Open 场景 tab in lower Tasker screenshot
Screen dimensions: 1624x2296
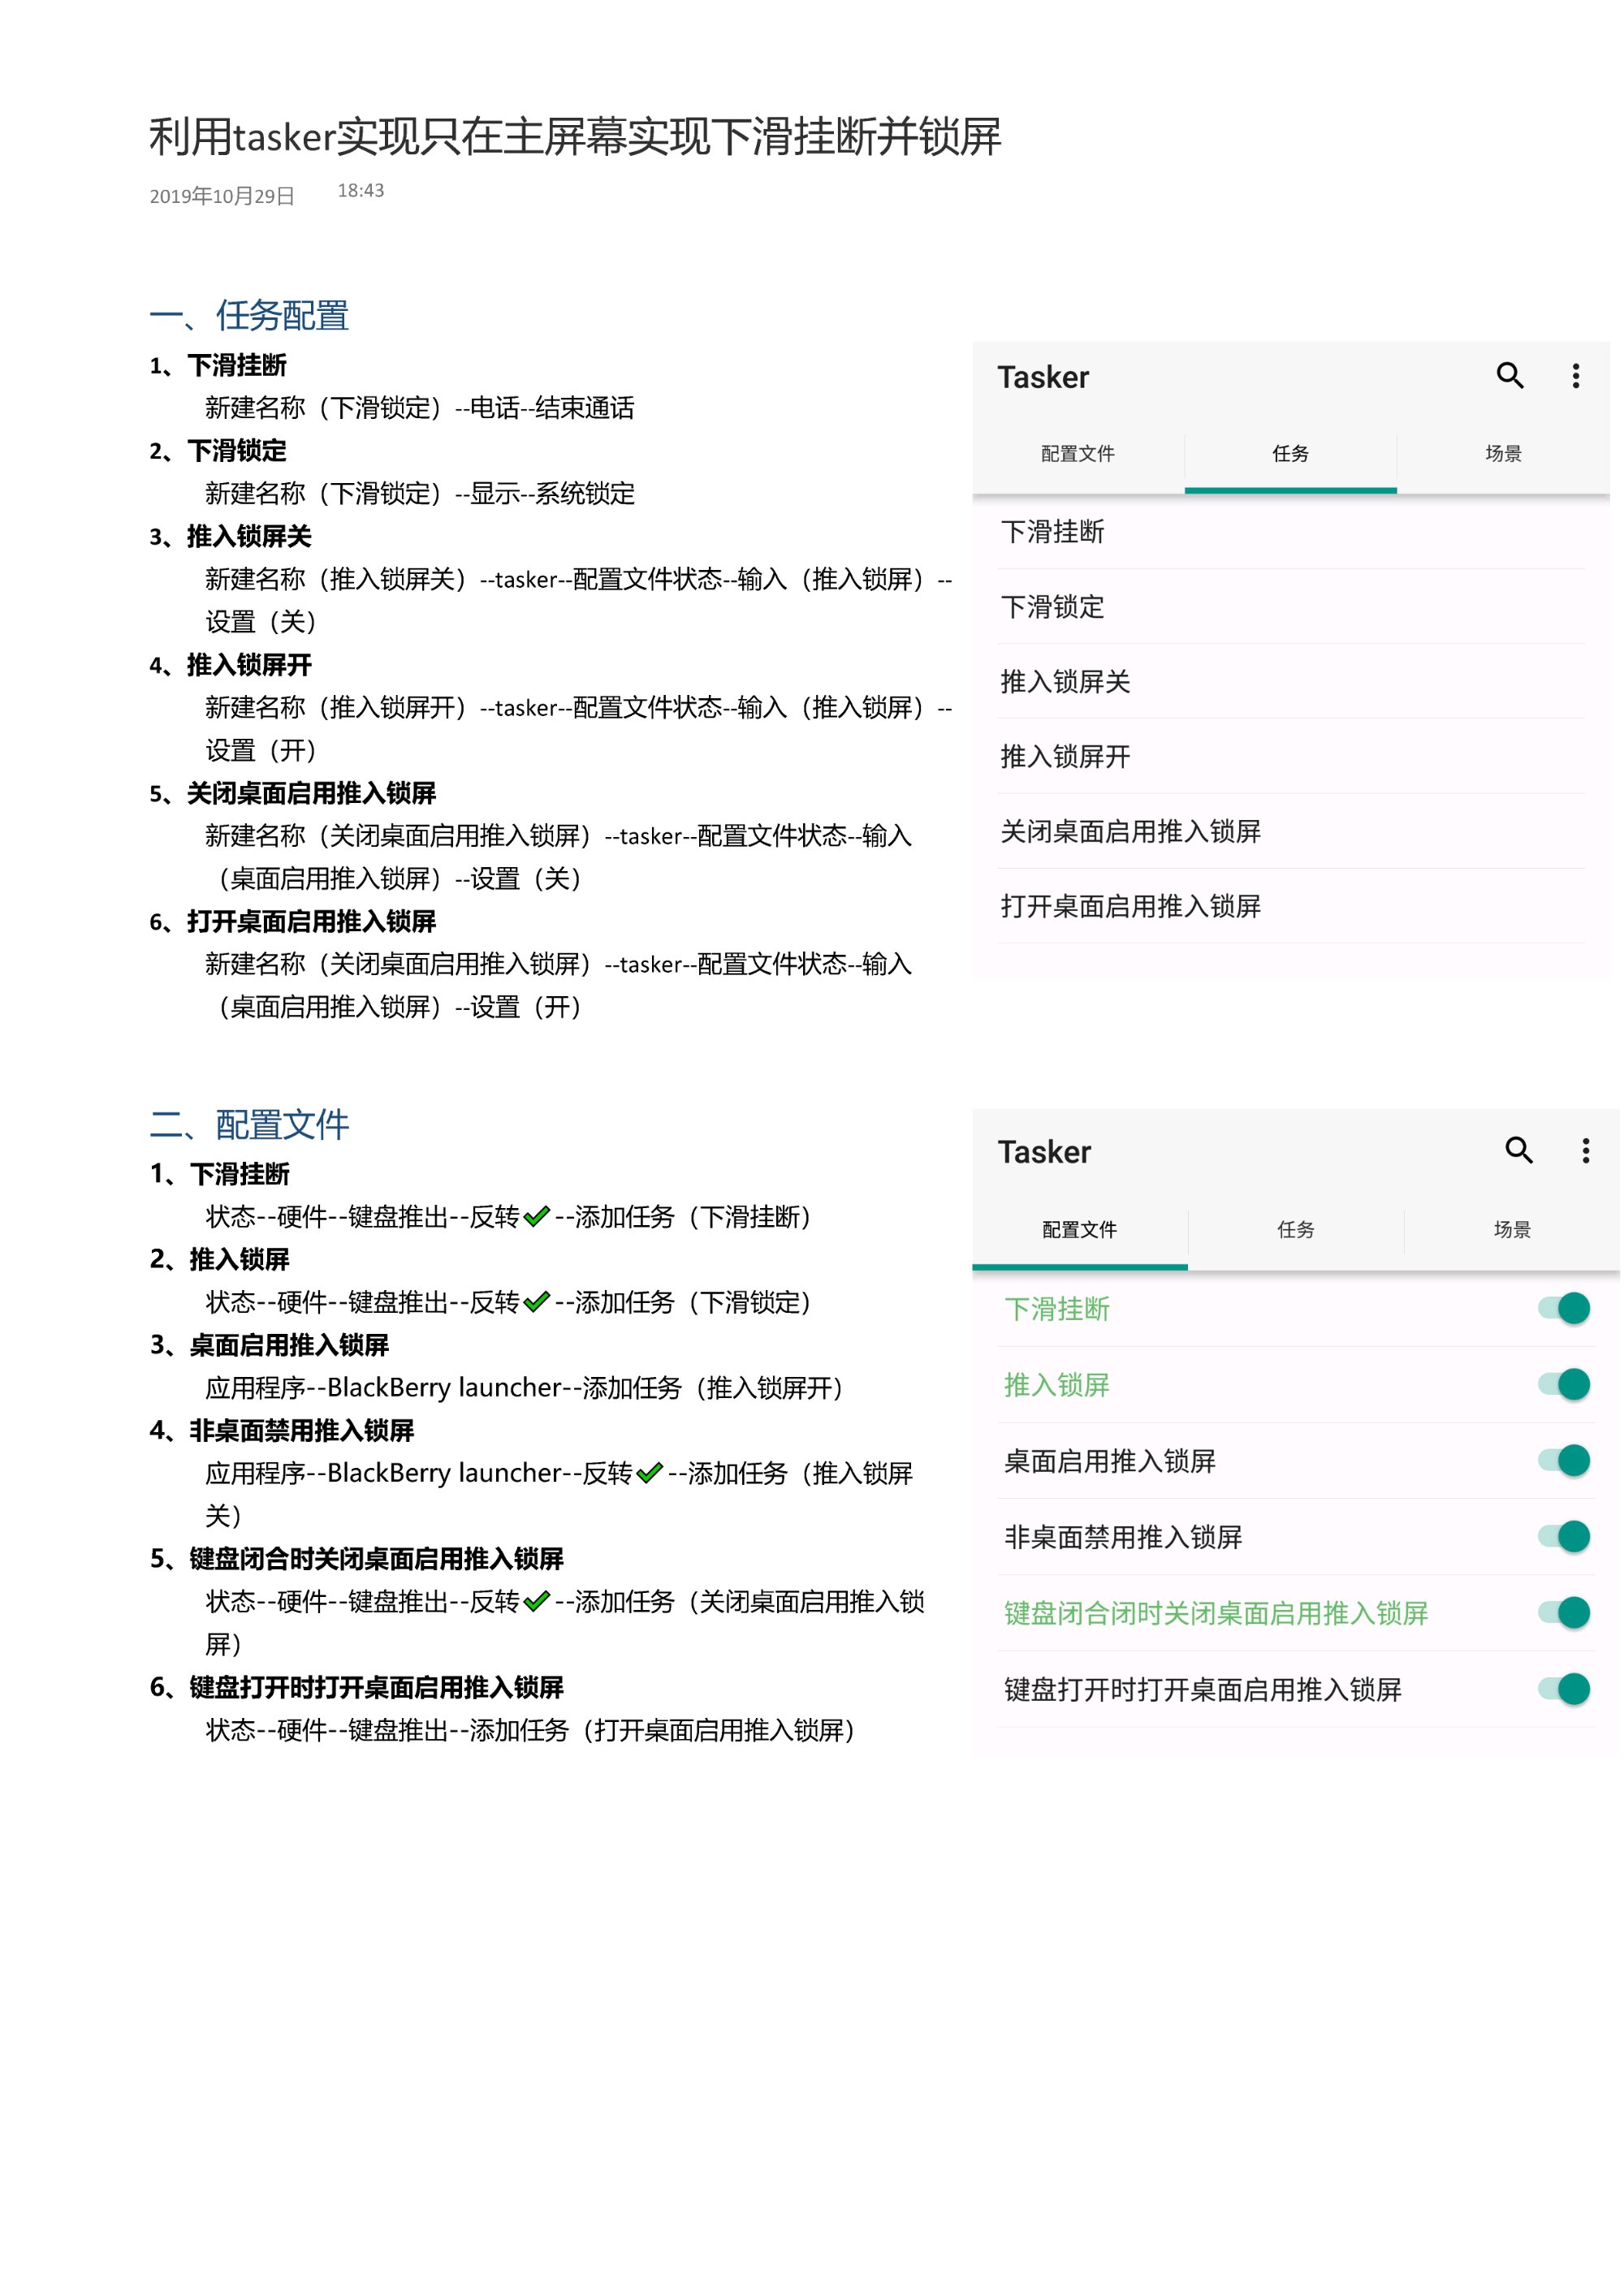(x=1511, y=1230)
